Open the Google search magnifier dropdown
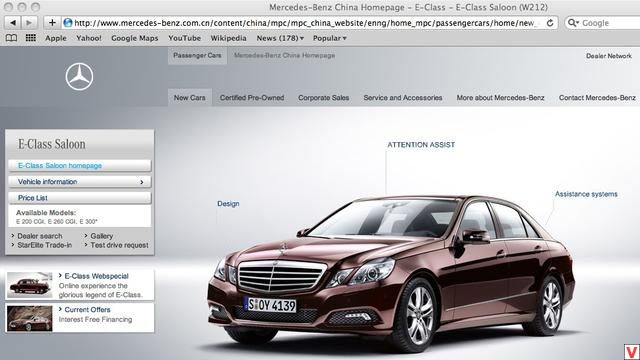The width and height of the screenshot is (640, 360). pyautogui.click(x=573, y=23)
